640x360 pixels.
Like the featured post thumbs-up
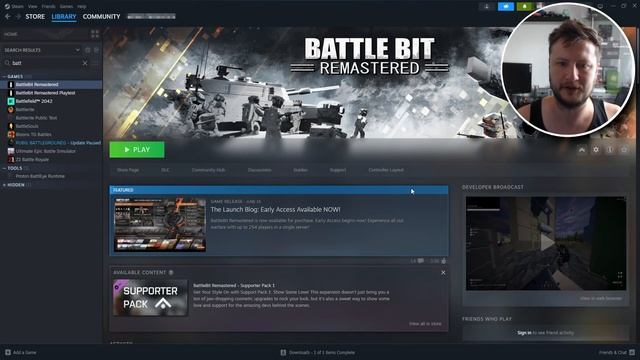coord(444,261)
